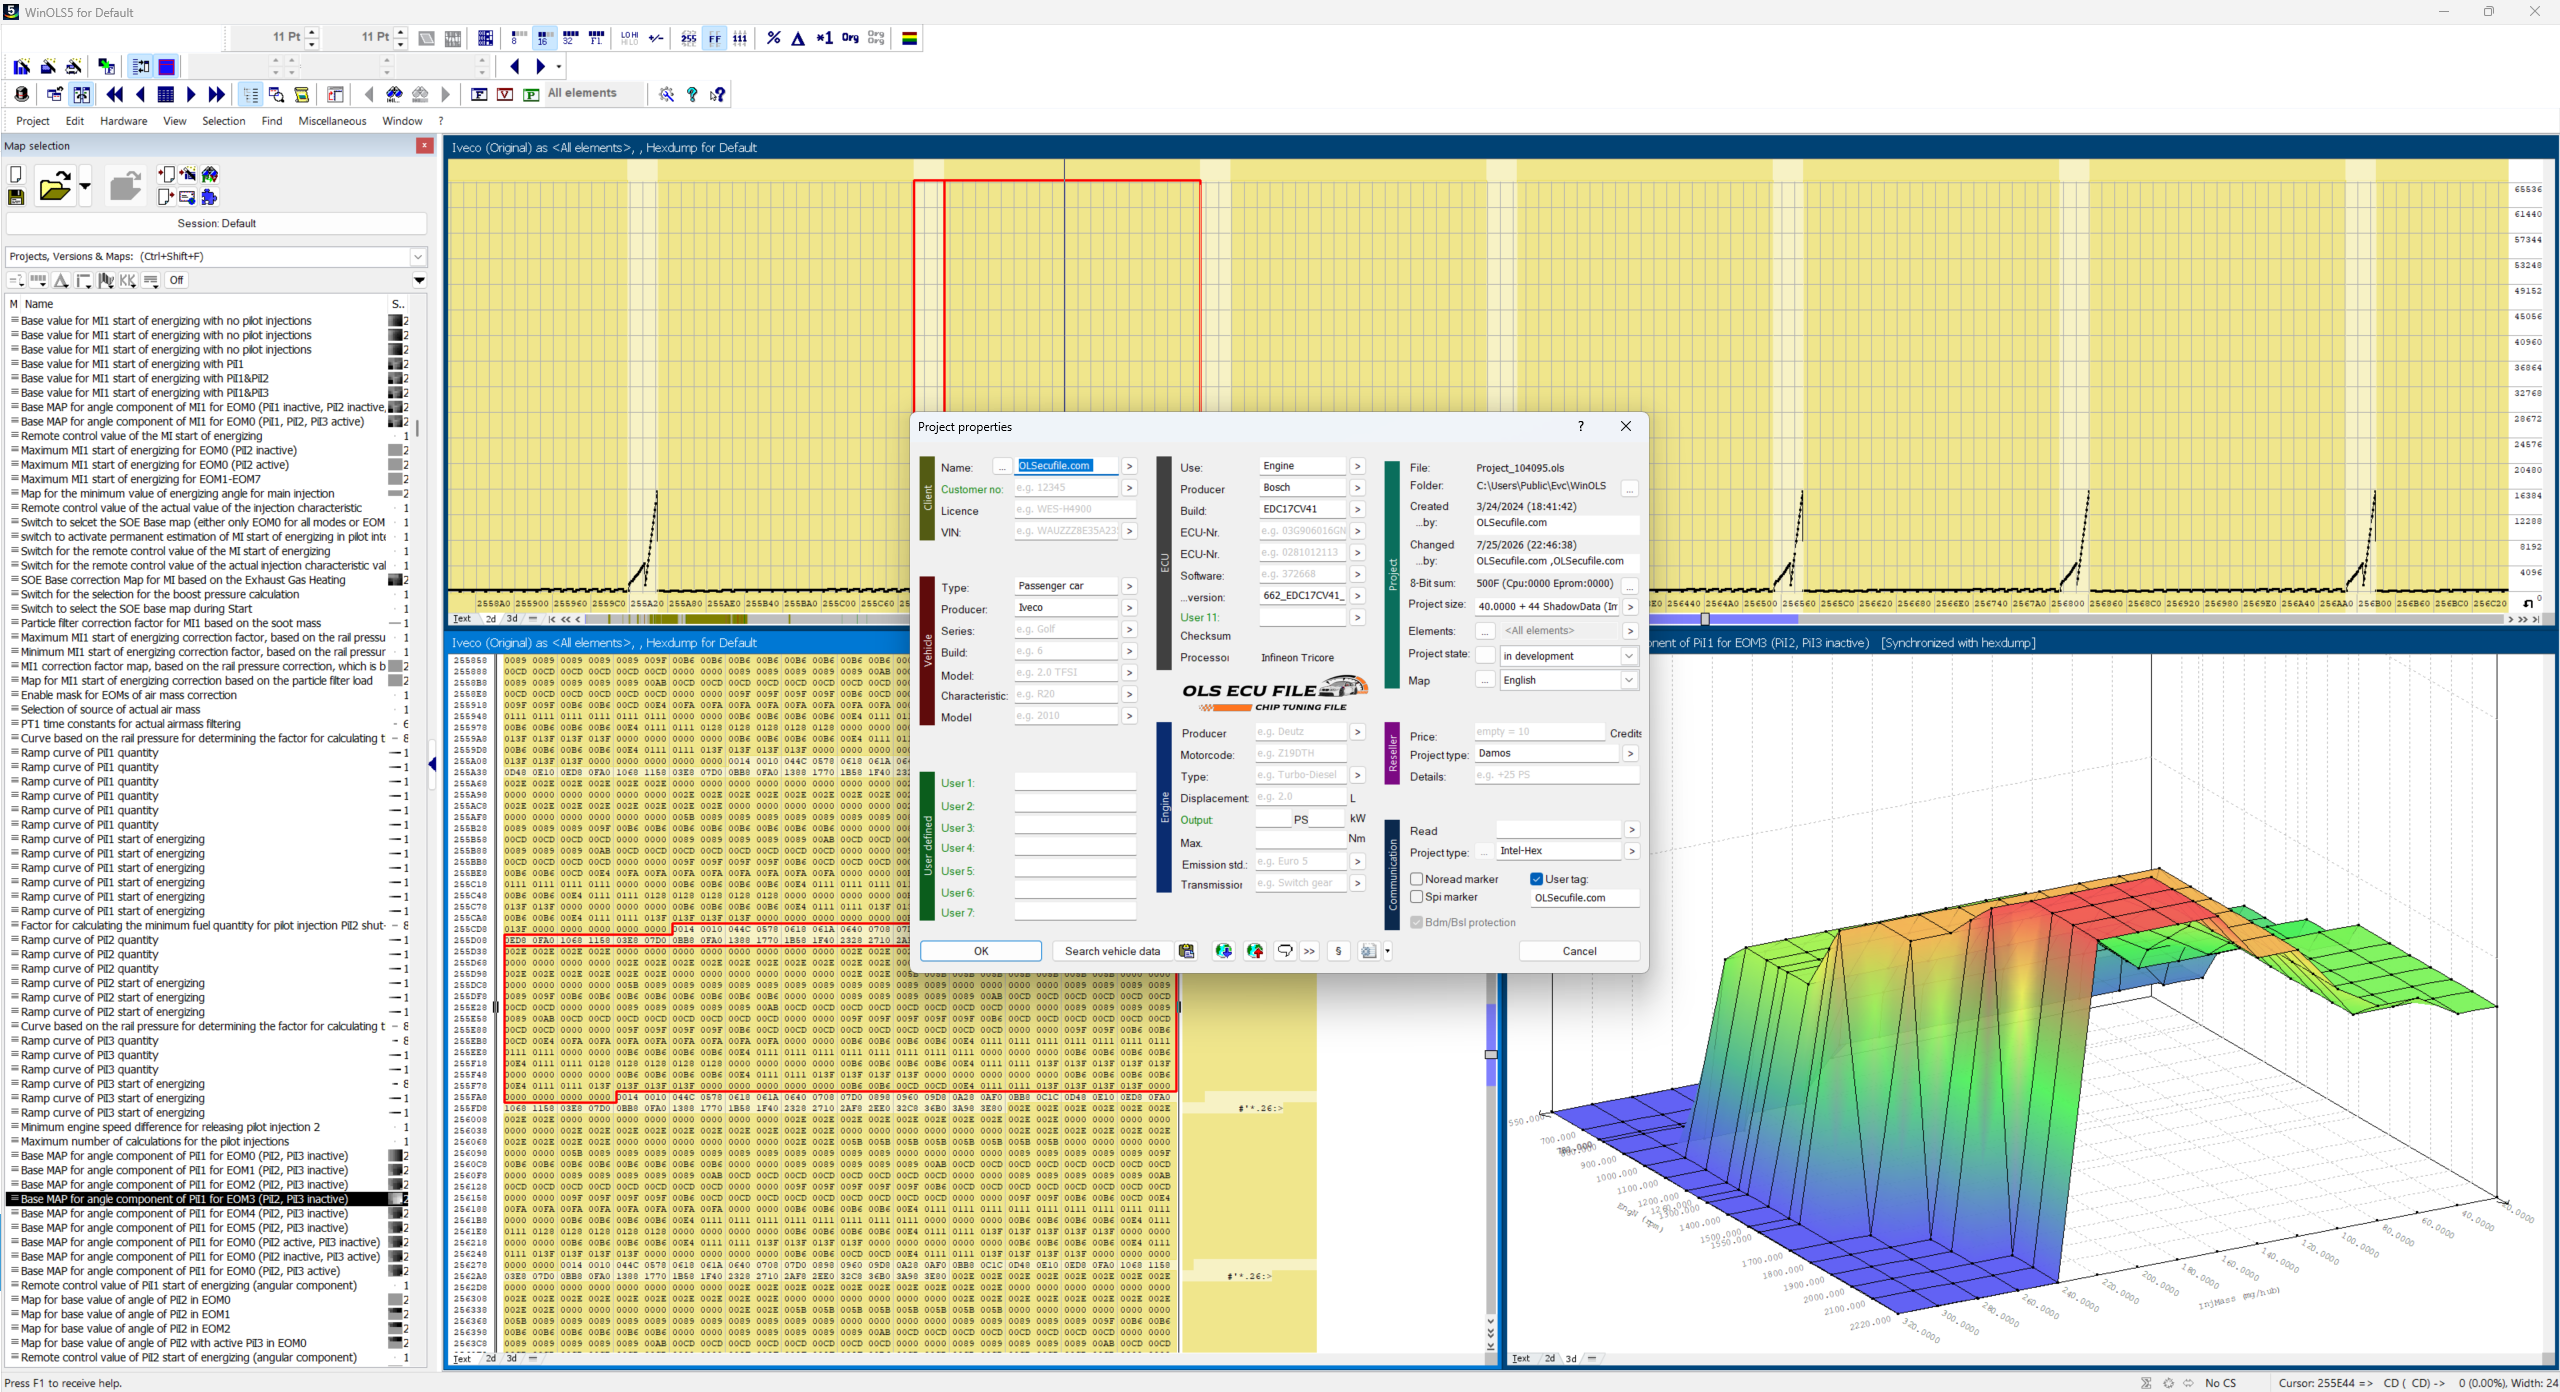This screenshot has width=2560, height=1392.
Task: Open the Hardware menu
Action: click(x=124, y=121)
